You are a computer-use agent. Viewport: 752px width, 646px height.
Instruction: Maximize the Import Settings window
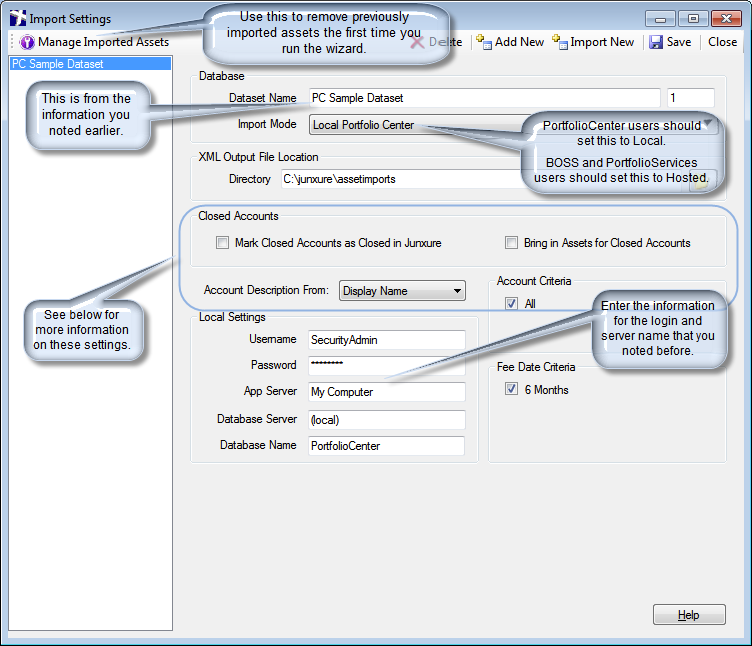693,19
